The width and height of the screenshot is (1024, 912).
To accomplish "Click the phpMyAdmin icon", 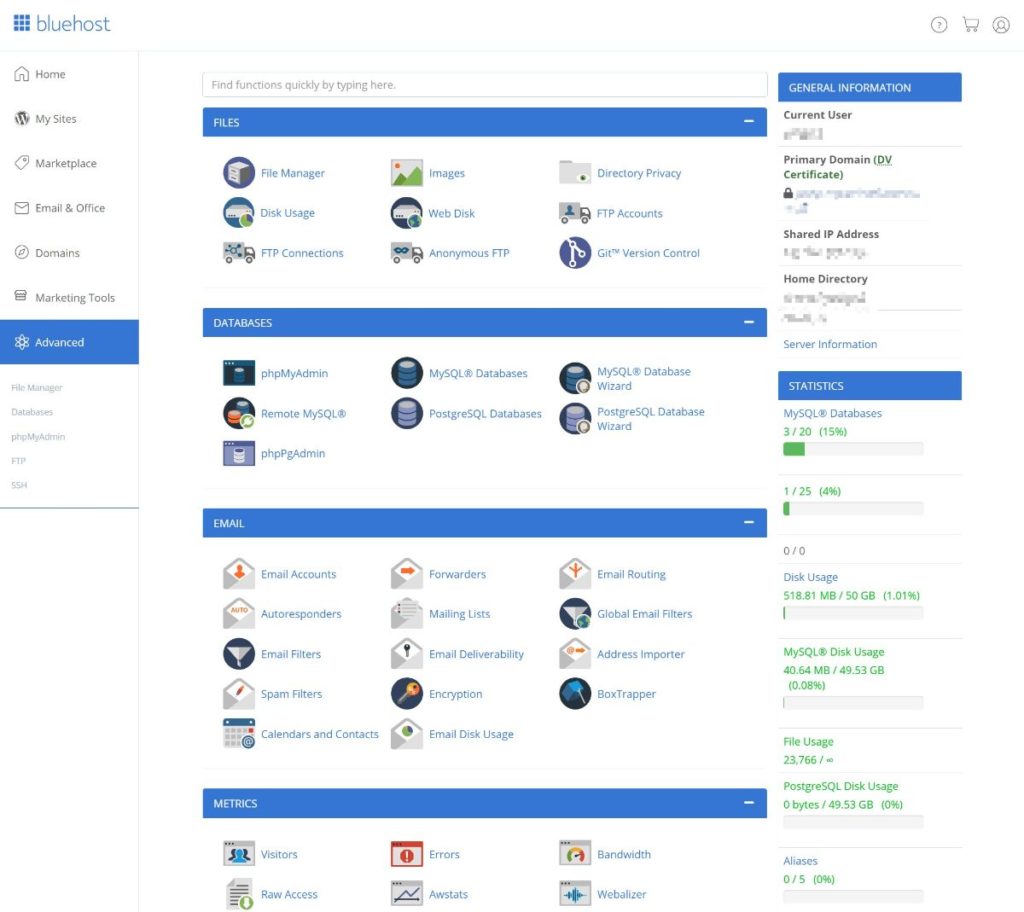I will (x=239, y=373).
